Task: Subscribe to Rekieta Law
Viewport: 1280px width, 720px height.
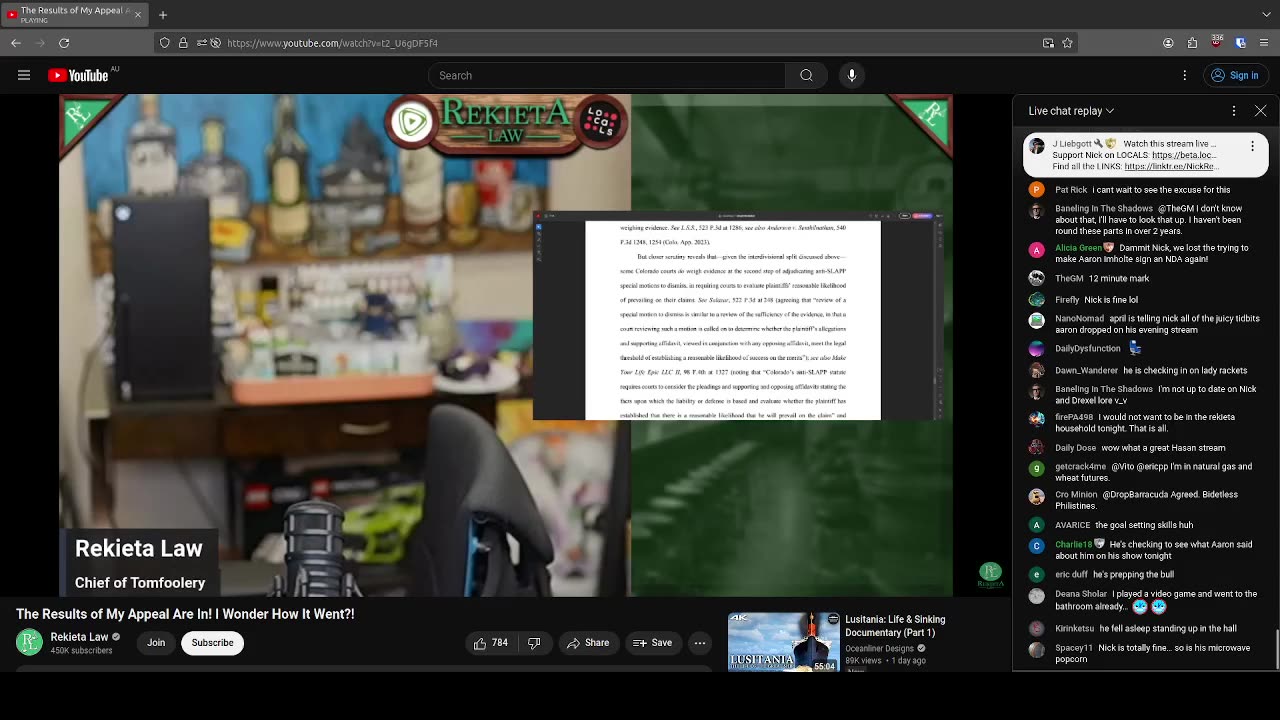Action: pos(212,643)
